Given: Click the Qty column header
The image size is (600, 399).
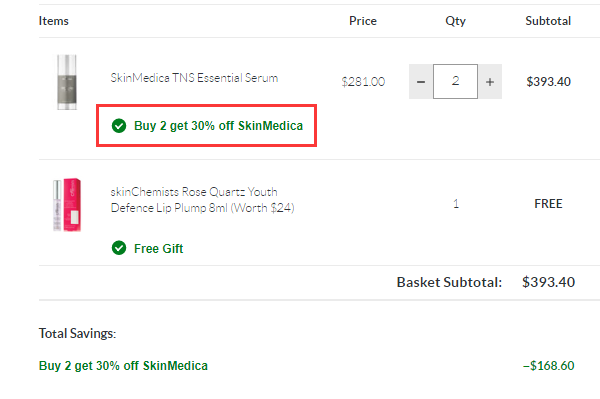Looking at the screenshot, I should [455, 21].
